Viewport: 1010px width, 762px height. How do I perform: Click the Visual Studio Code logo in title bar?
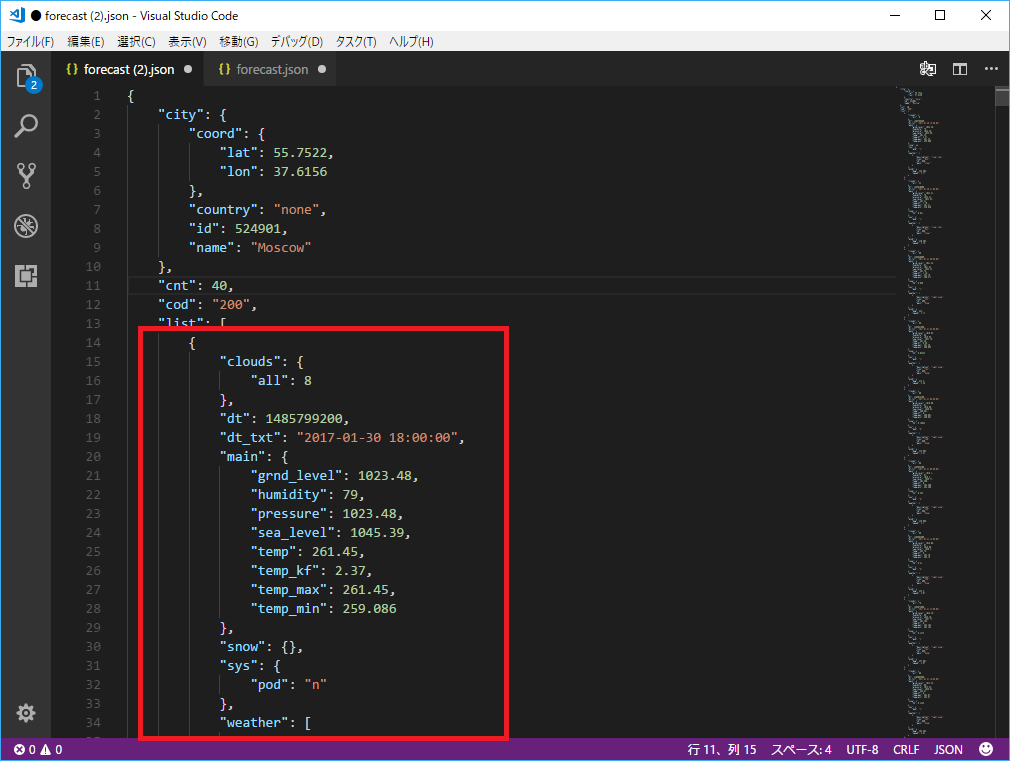click(17, 15)
